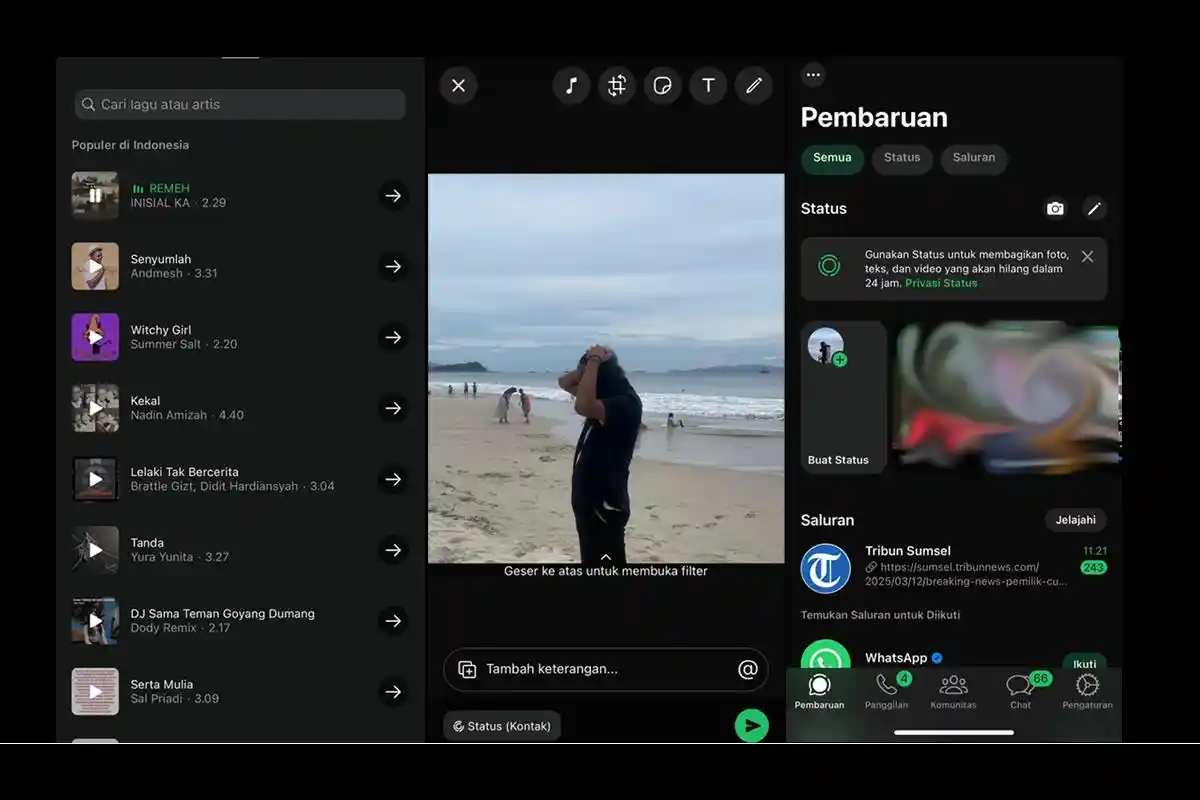Expand filters via the upward chevron

[605, 557]
